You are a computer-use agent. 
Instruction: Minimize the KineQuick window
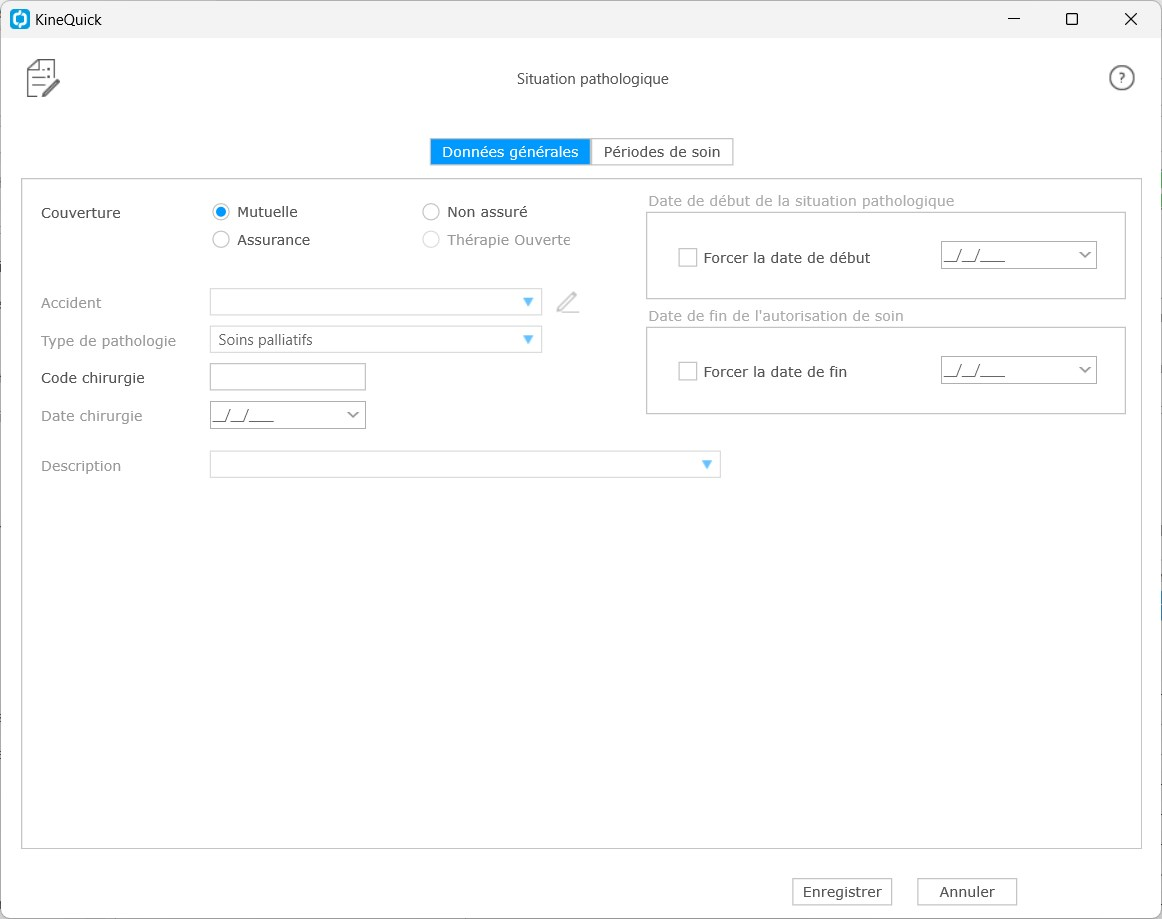point(1014,19)
